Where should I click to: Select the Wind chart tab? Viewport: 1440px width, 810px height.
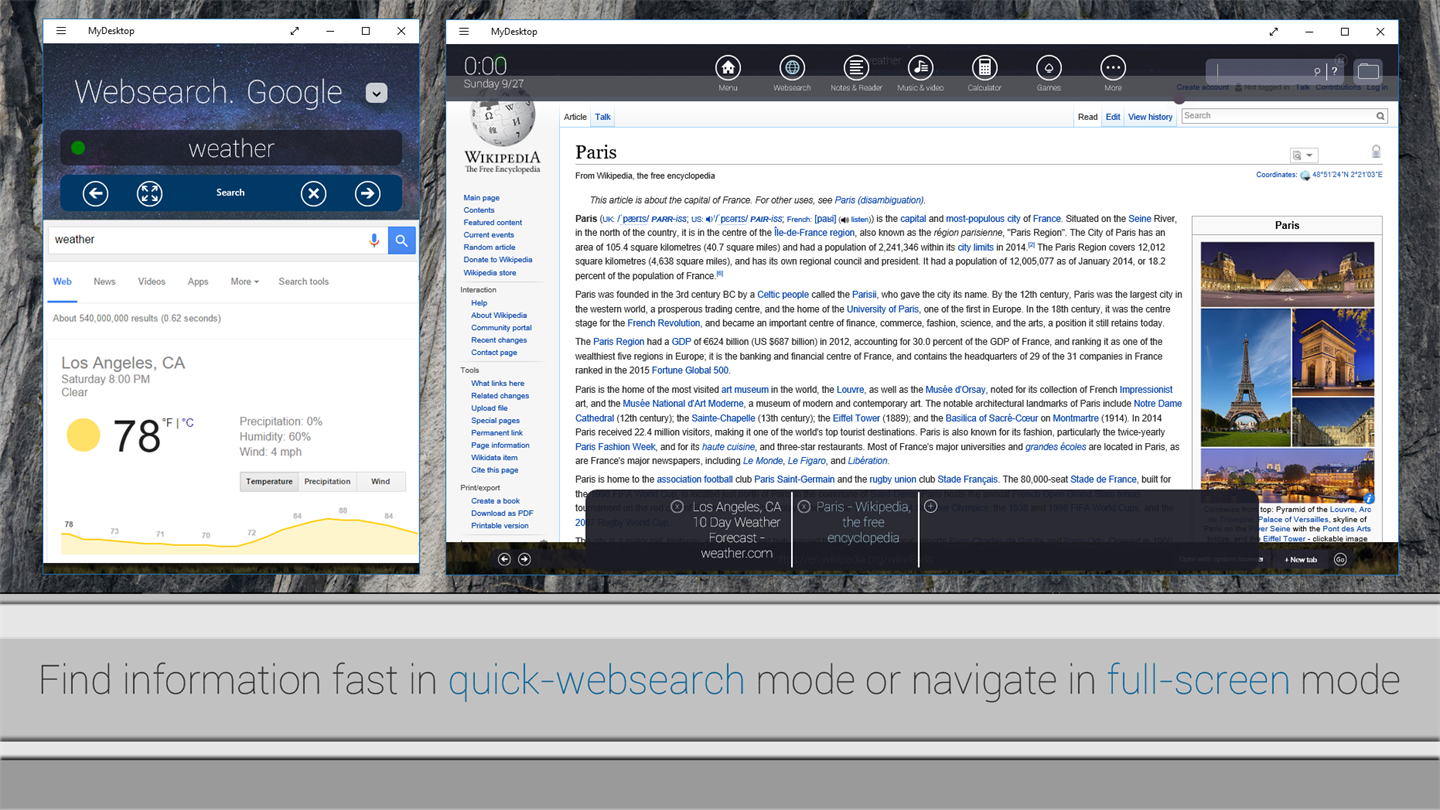click(x=381, y=481)
